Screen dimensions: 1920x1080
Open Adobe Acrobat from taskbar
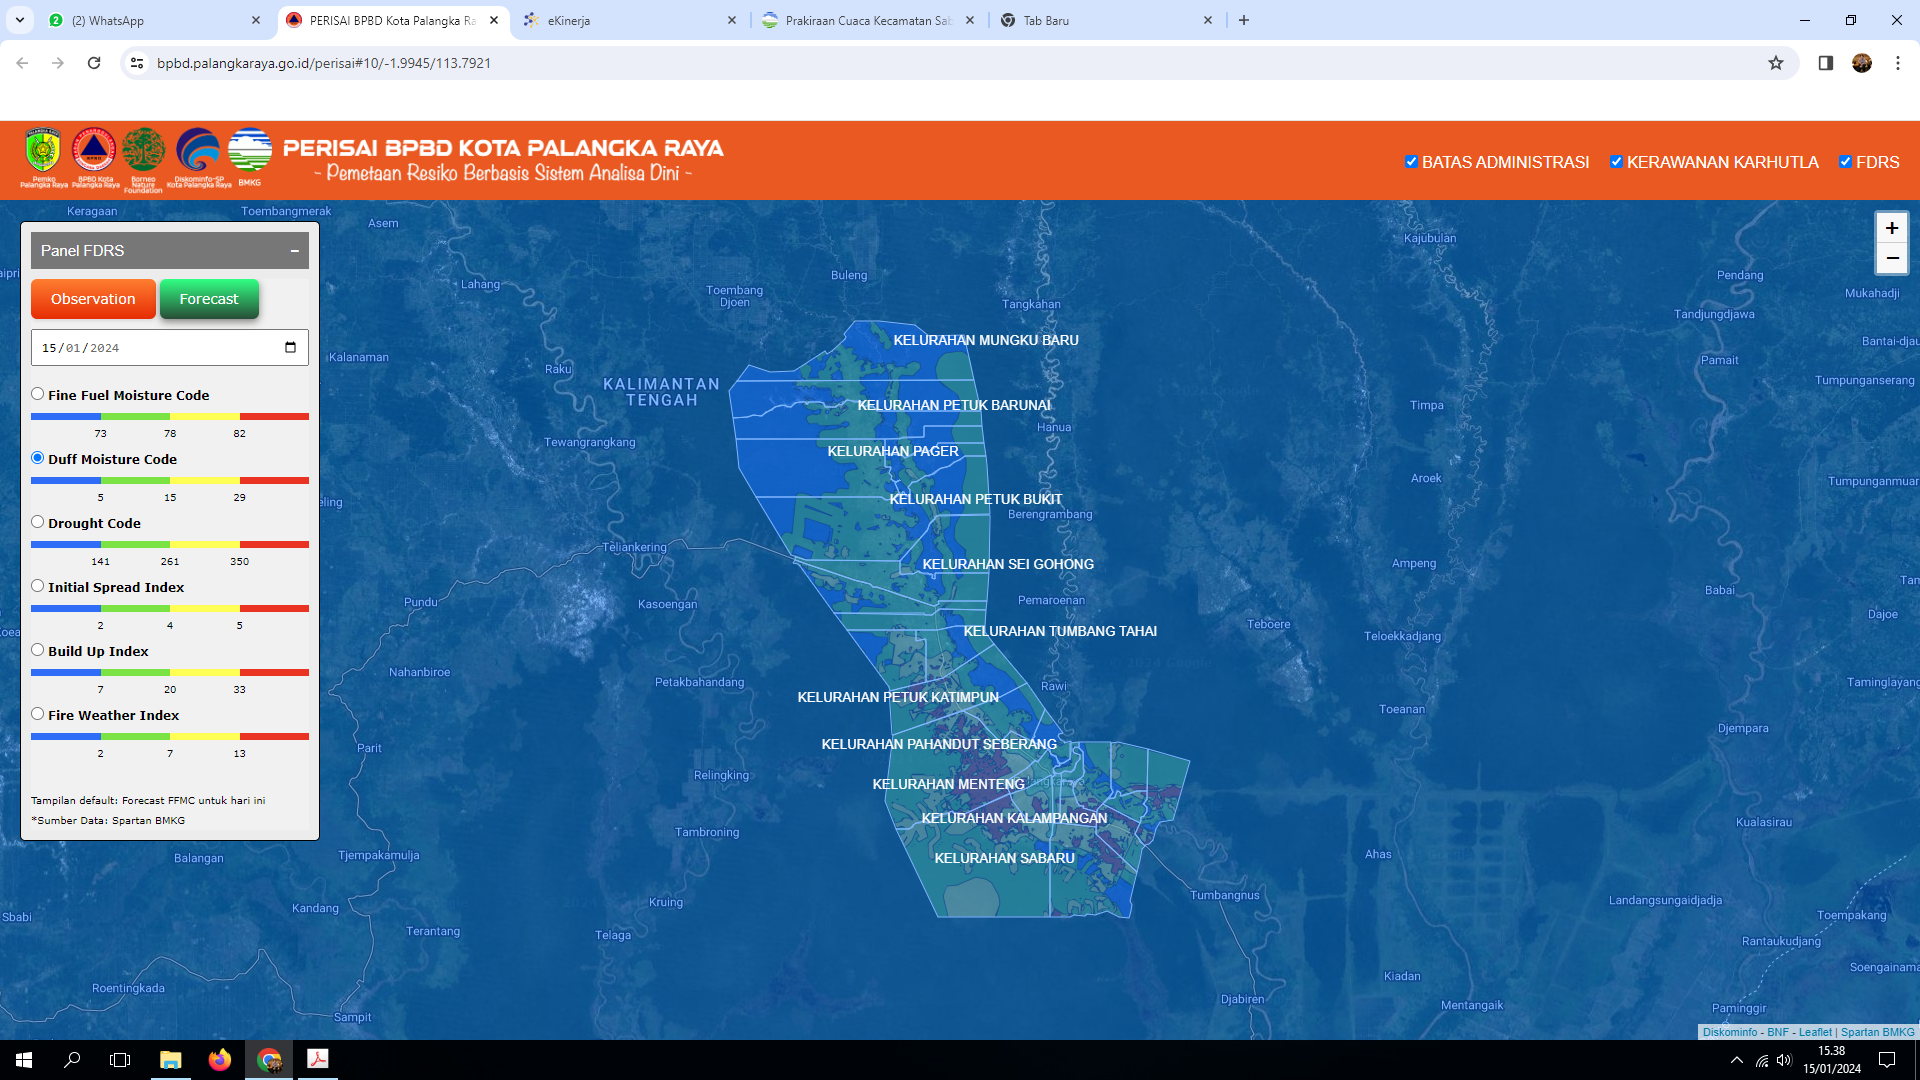[x=318, y=1060]
